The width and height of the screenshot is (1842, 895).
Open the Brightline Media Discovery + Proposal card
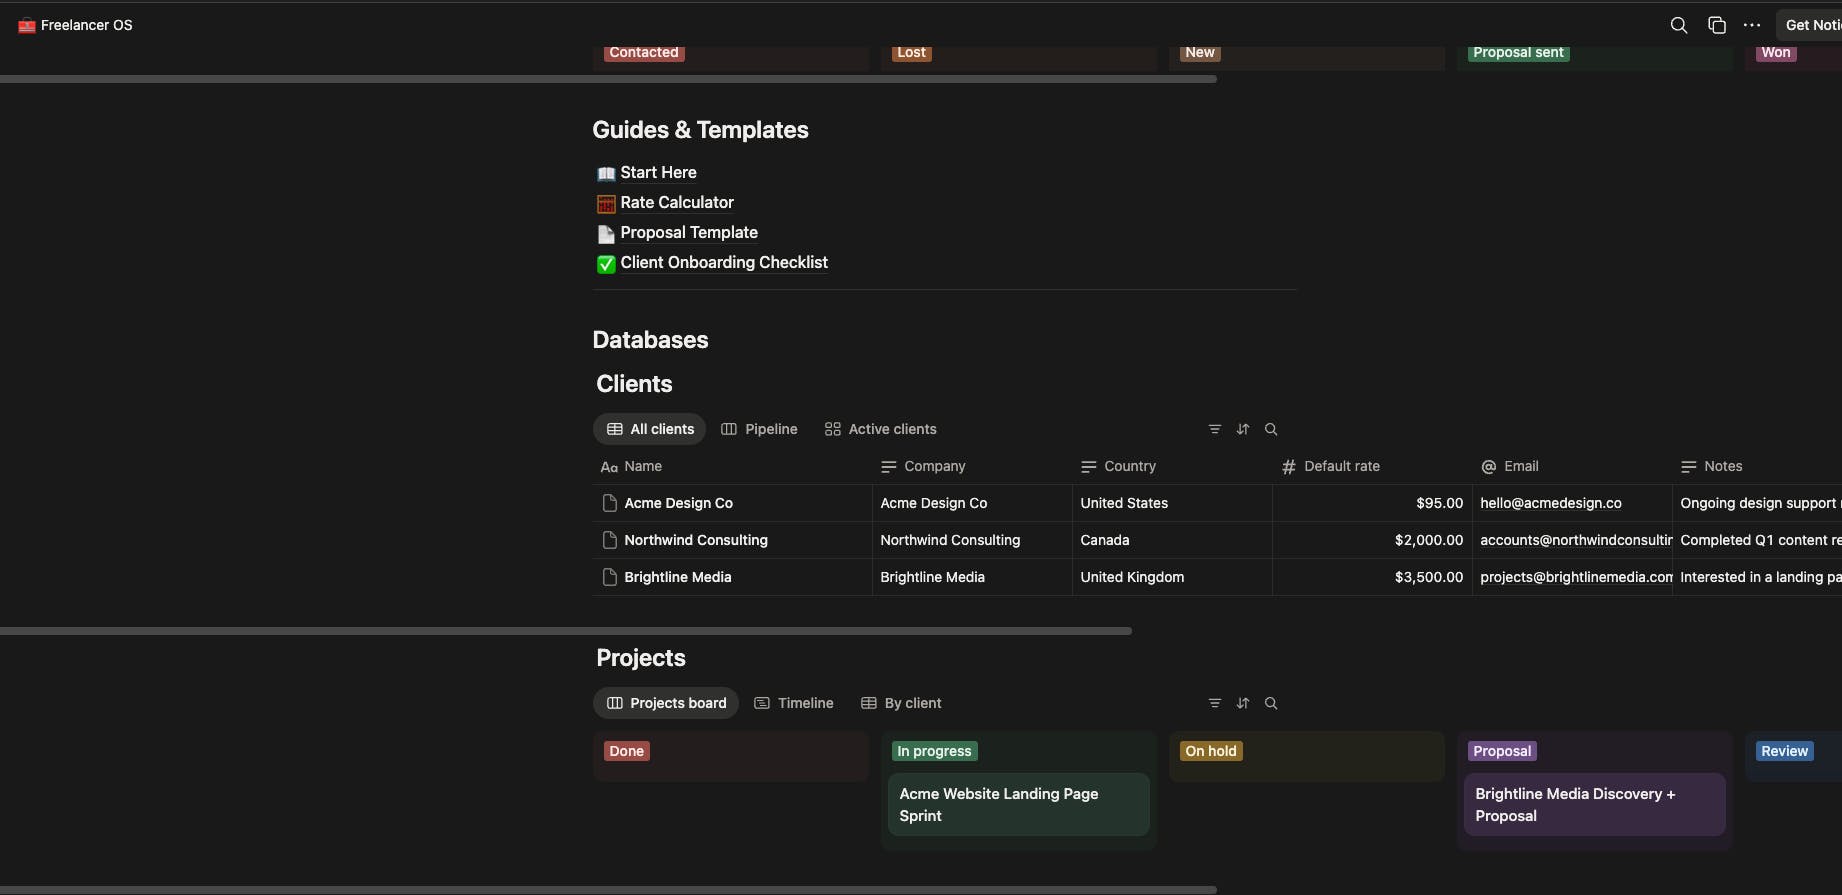coord(1595,804)
